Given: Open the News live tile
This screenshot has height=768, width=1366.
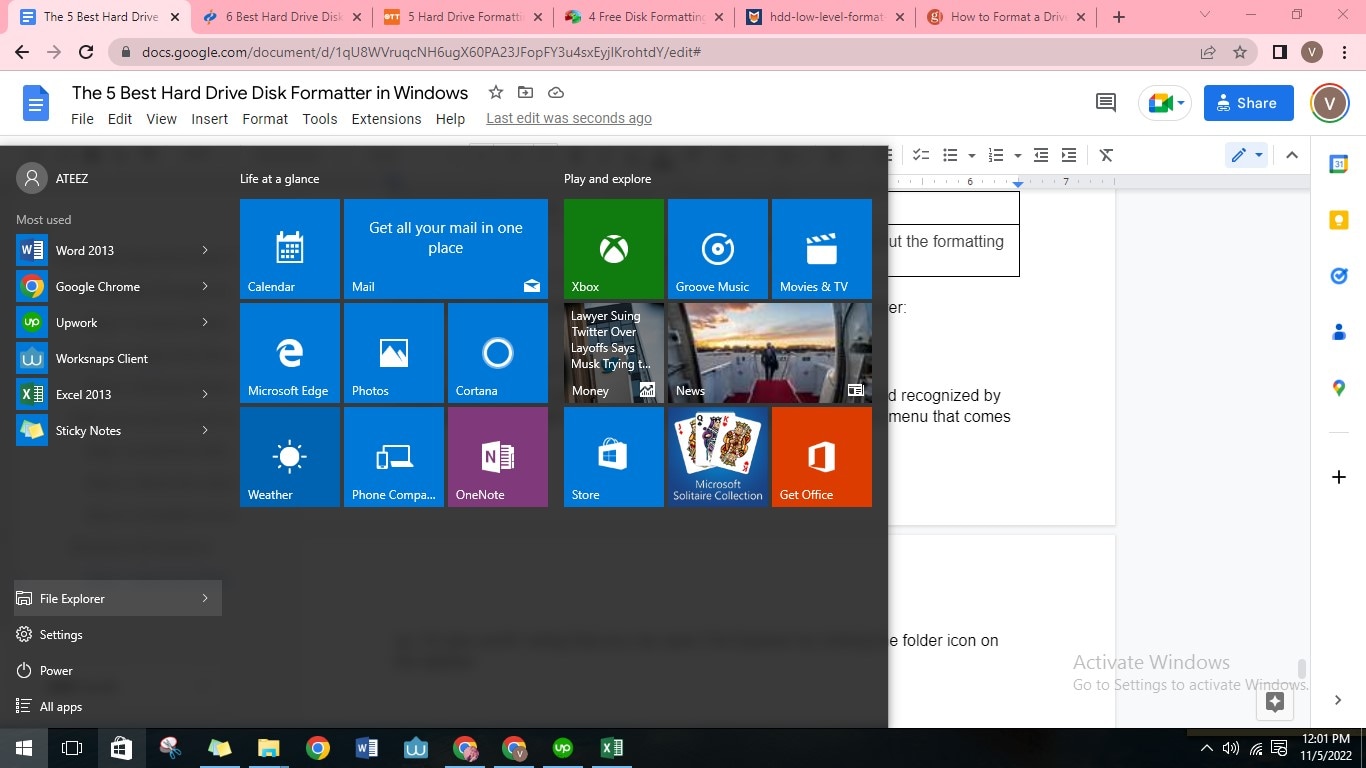Looking at the screenshot, I should click(x=770, y=353).
